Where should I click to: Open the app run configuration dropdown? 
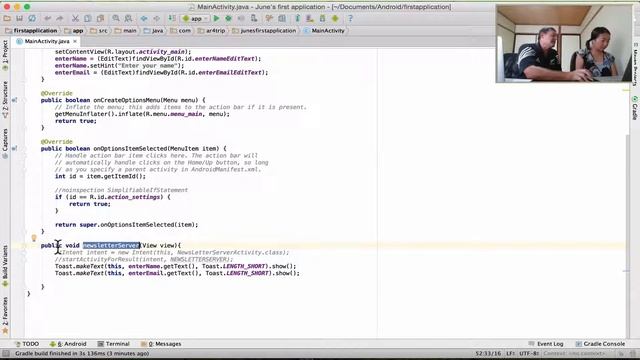point(195,18)
